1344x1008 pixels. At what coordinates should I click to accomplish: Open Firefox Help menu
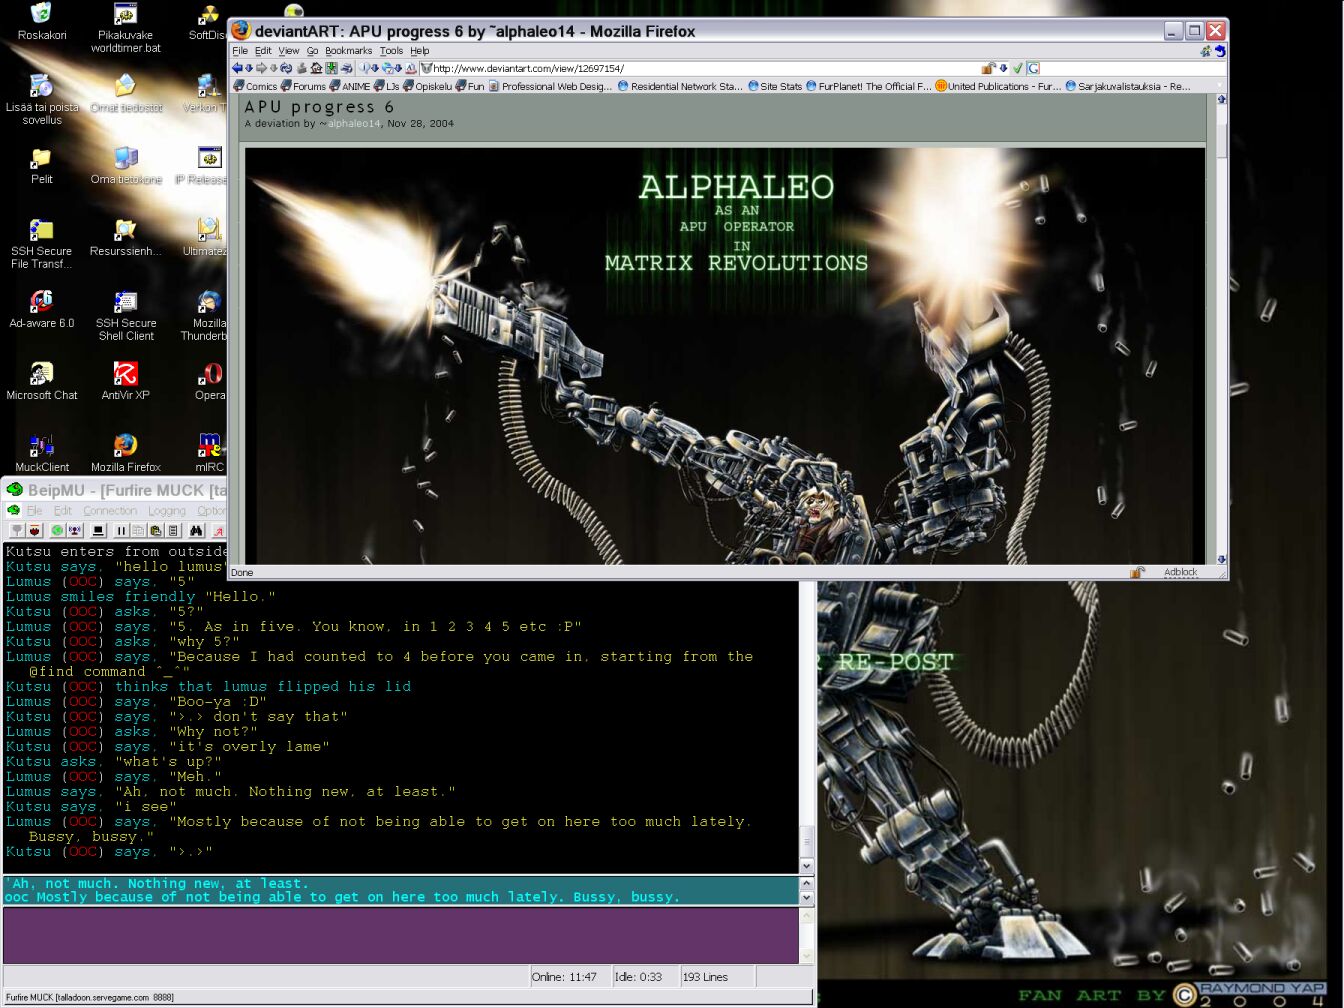click(420, 50)
